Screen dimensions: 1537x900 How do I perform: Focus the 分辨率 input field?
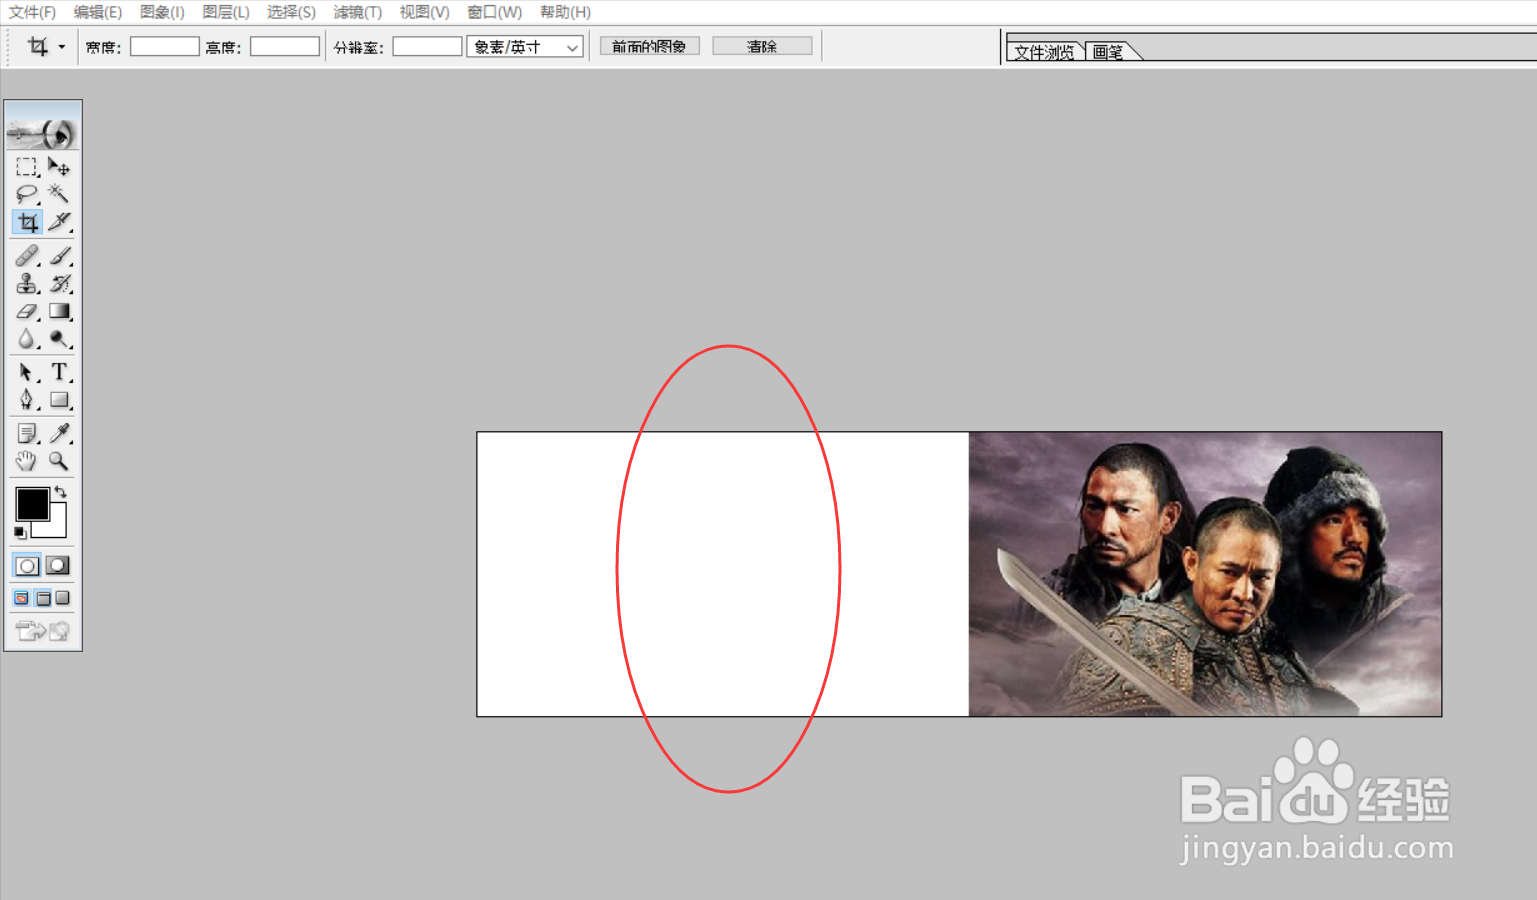coord(427,46)
